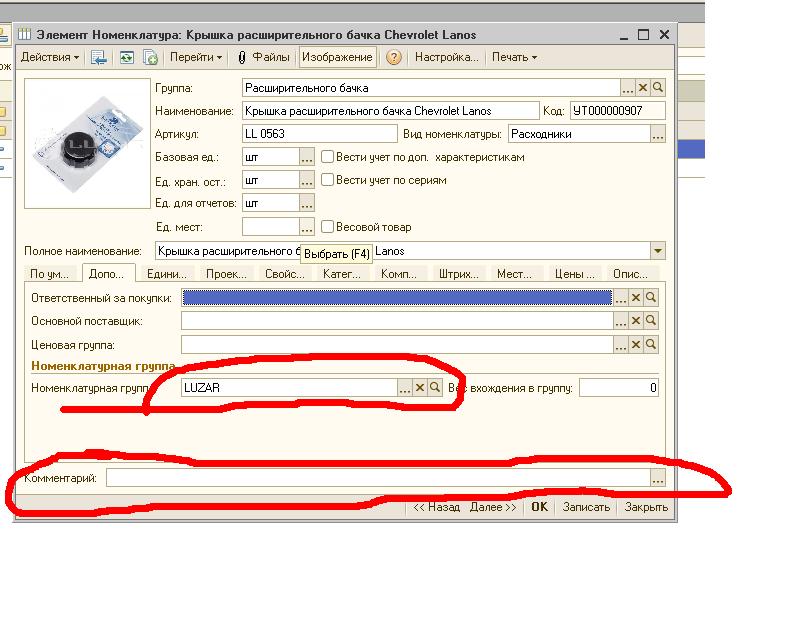This screenshot has width=807, height=617.
Task: Click the paperclip Файлы toolbar button
Action: (264, 57)
